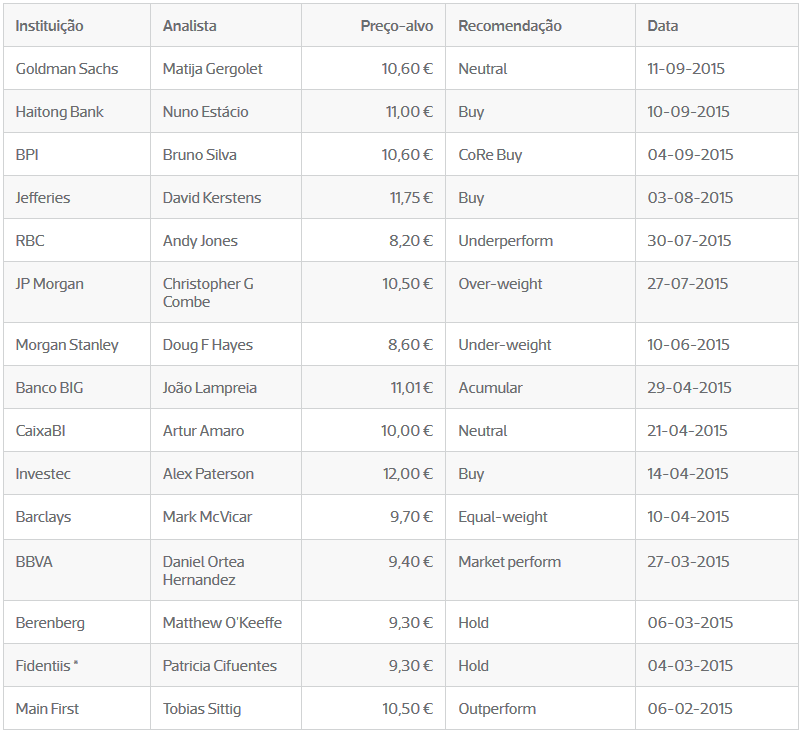Select BPI's CoRe Buy recommendation cell

pos(490,155)
